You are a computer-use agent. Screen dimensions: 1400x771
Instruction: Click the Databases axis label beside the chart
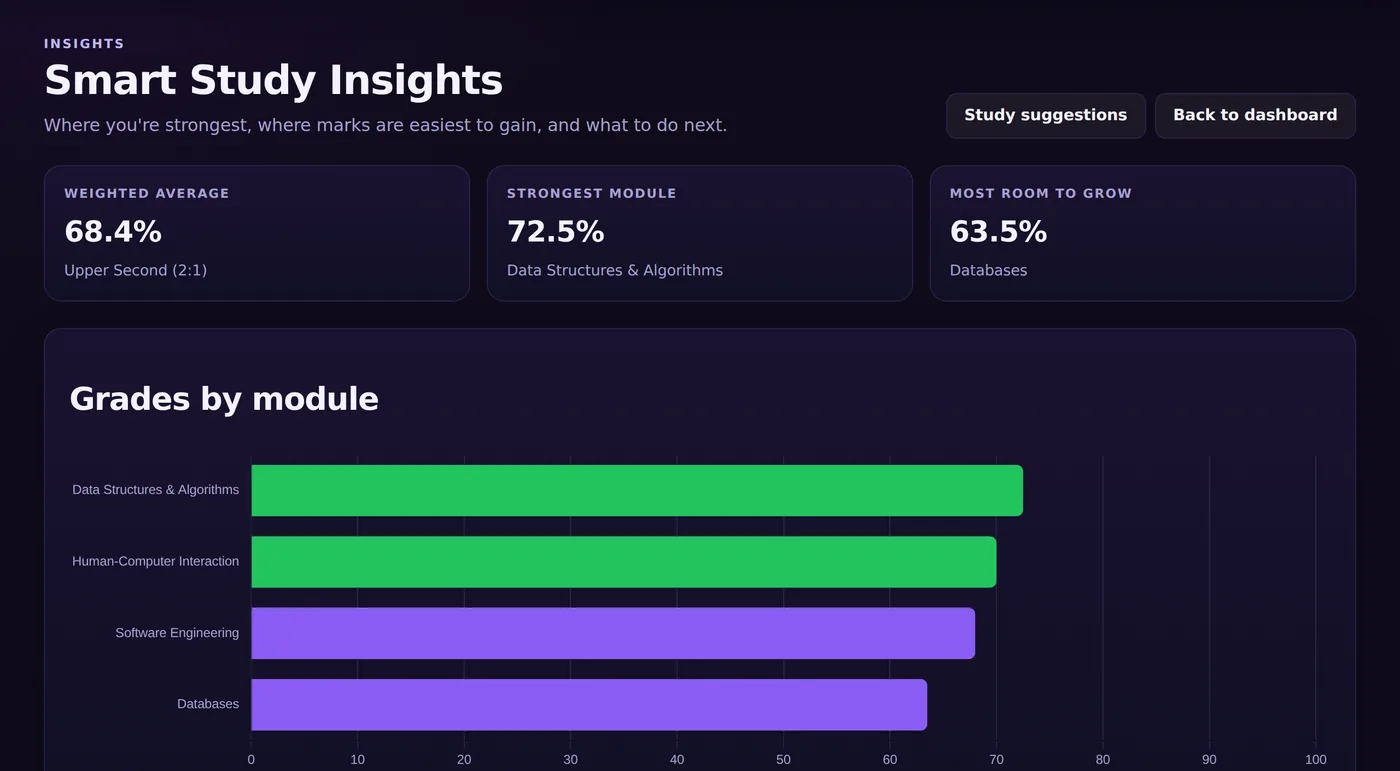[x=208, y=704]
